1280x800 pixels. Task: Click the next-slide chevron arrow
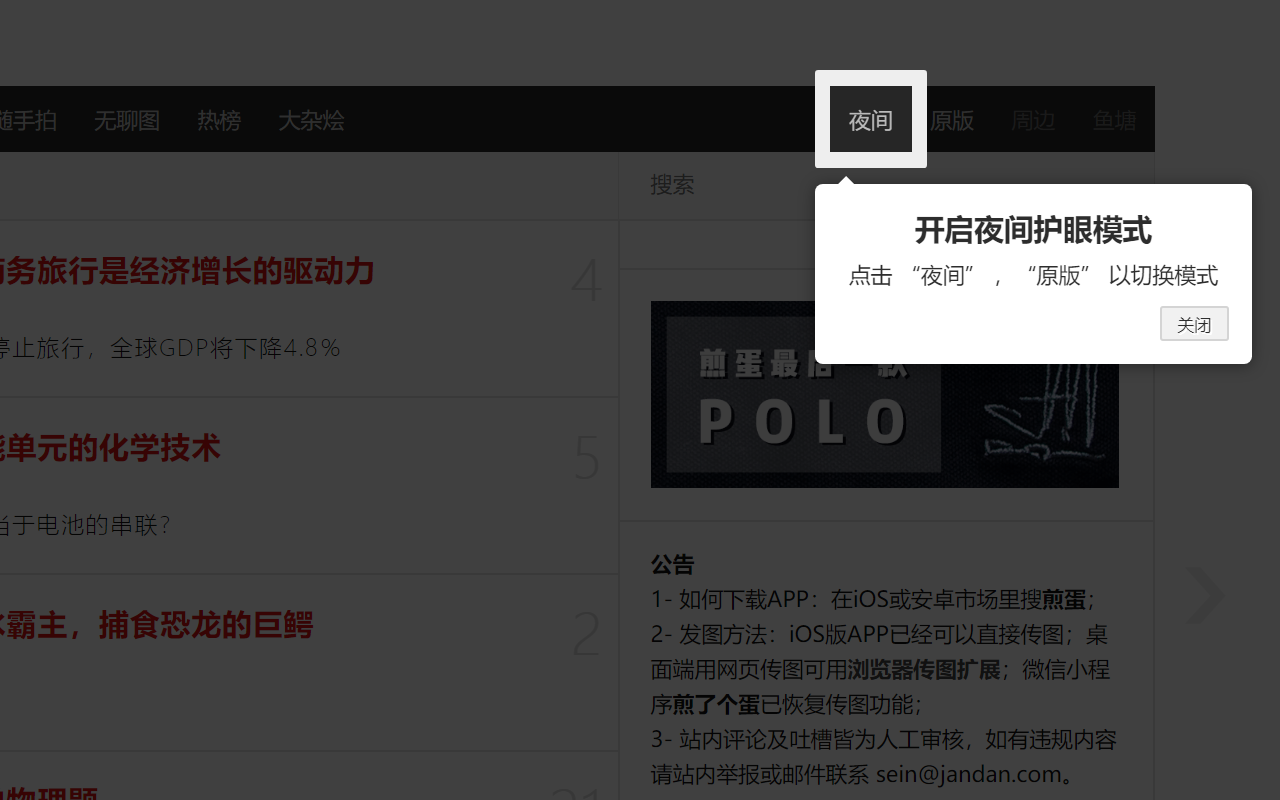1203,596
